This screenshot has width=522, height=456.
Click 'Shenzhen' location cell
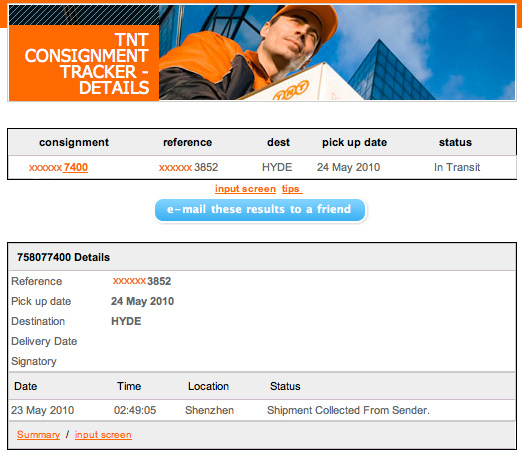pos(209,410)
